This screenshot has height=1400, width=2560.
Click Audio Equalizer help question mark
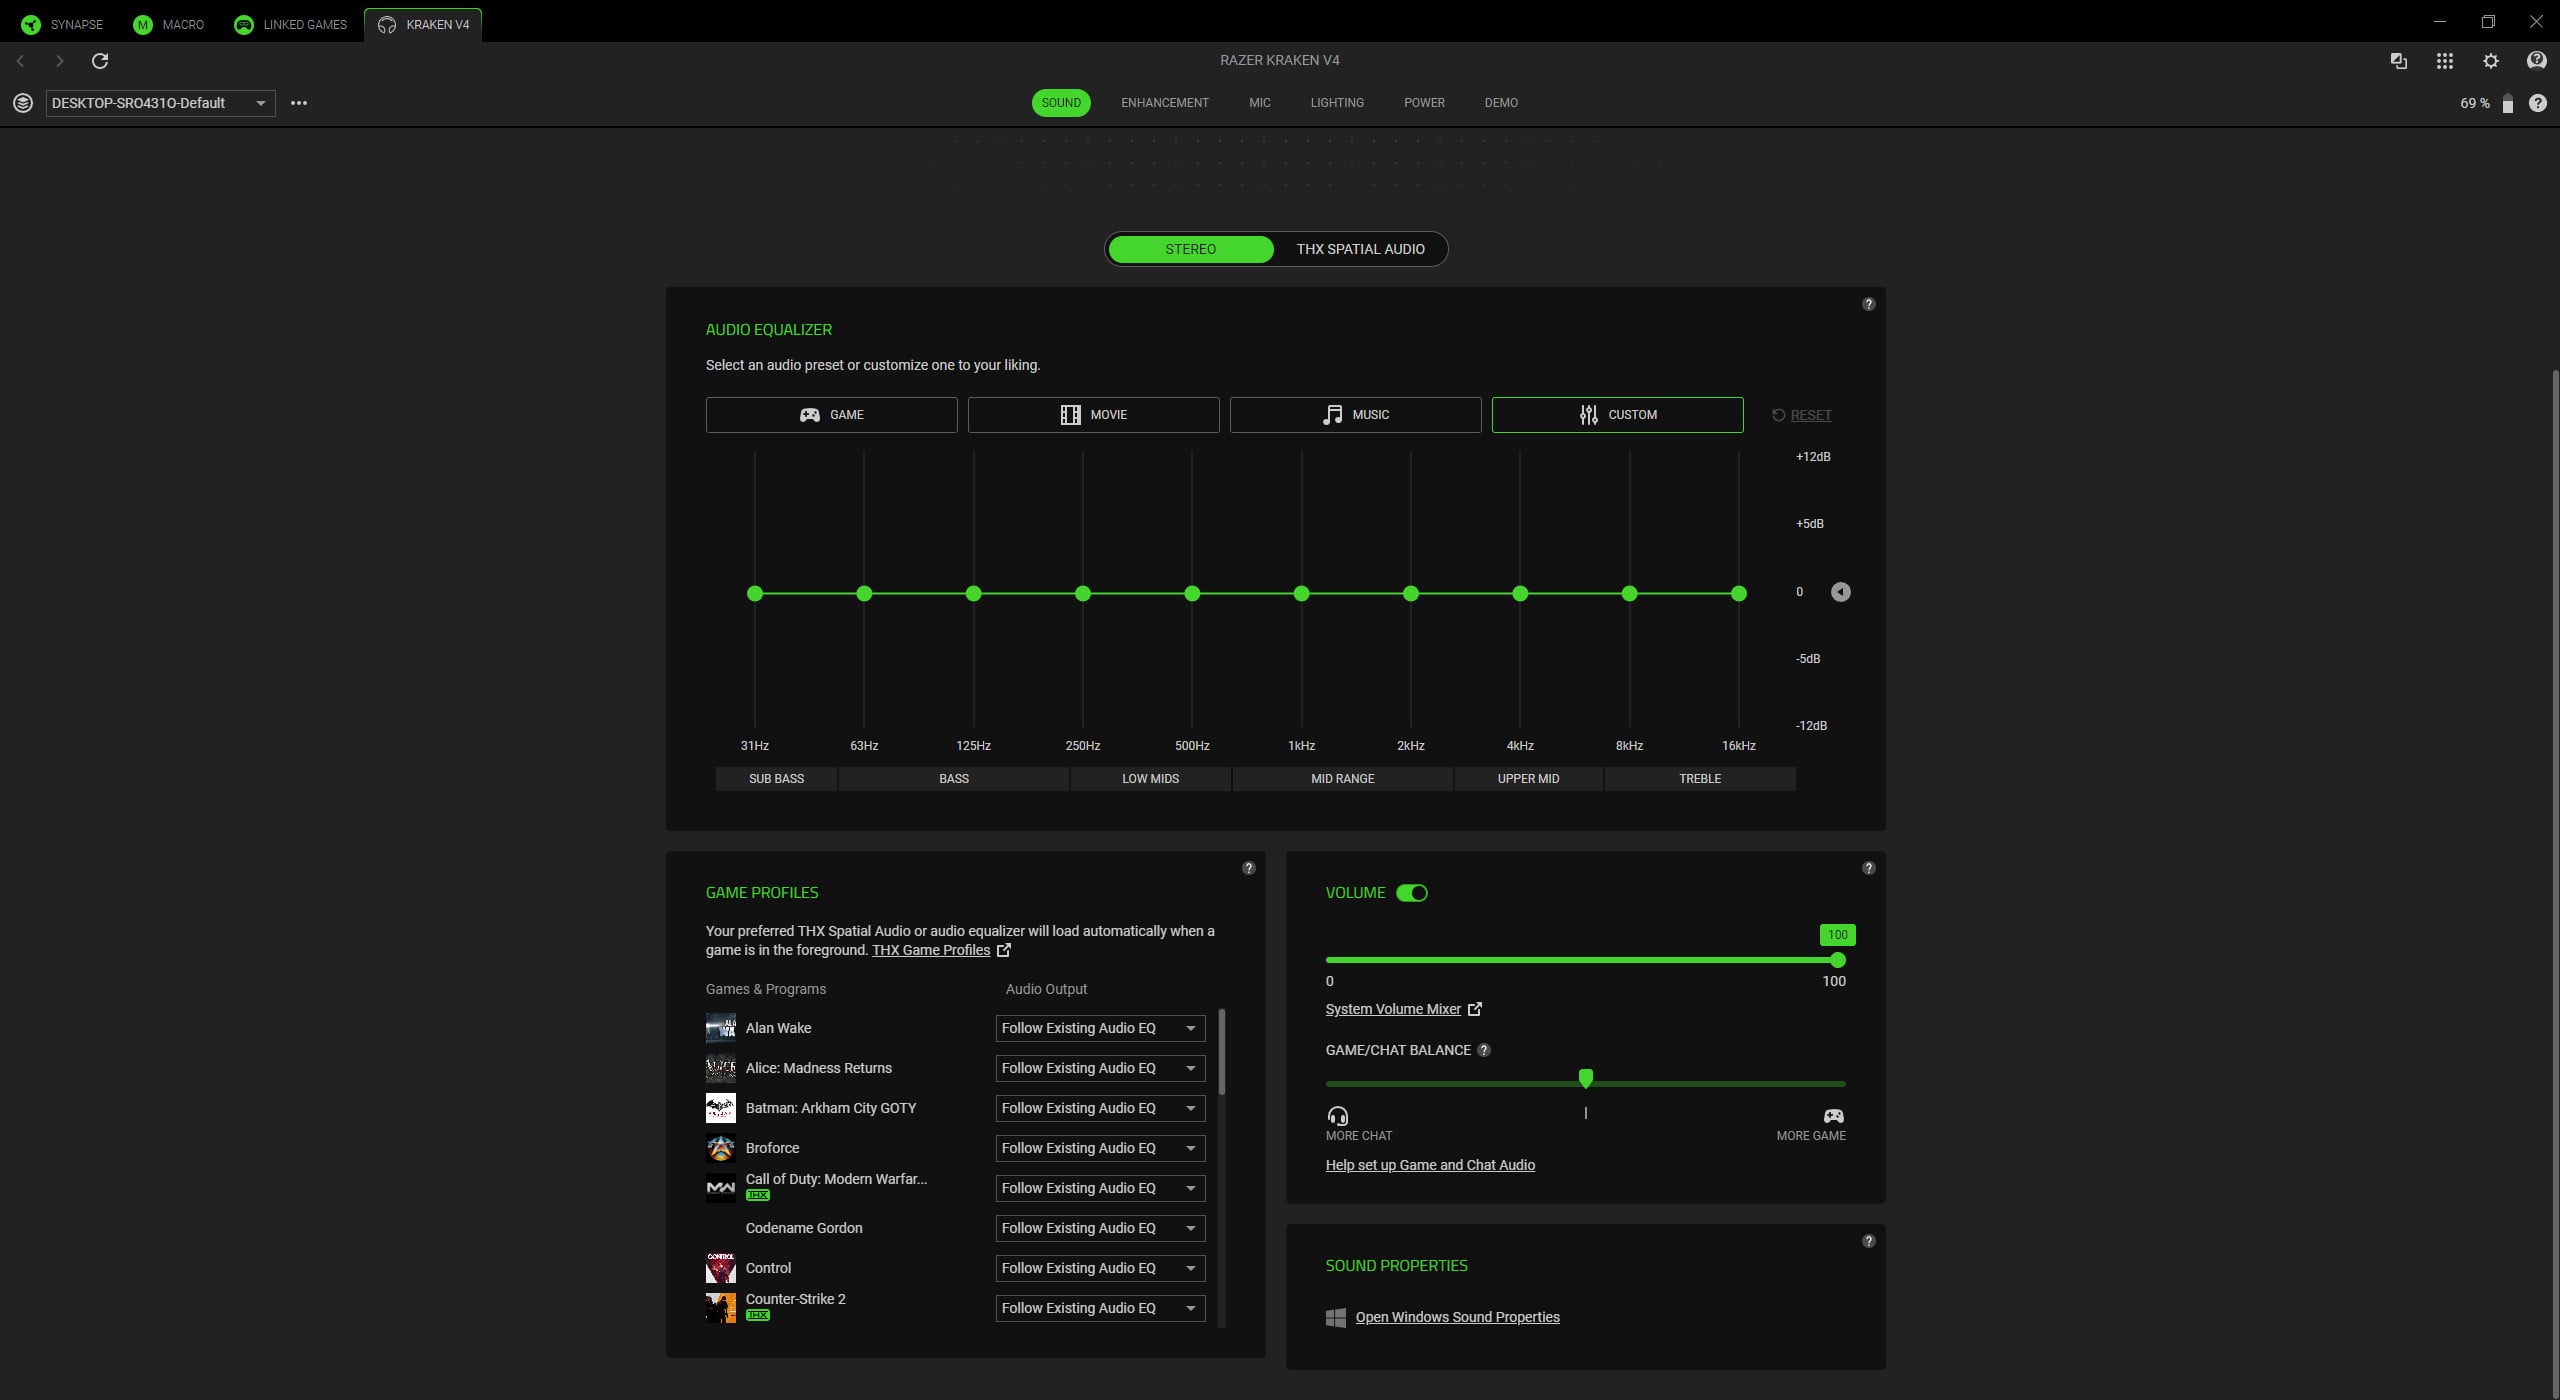(1868, 304)
